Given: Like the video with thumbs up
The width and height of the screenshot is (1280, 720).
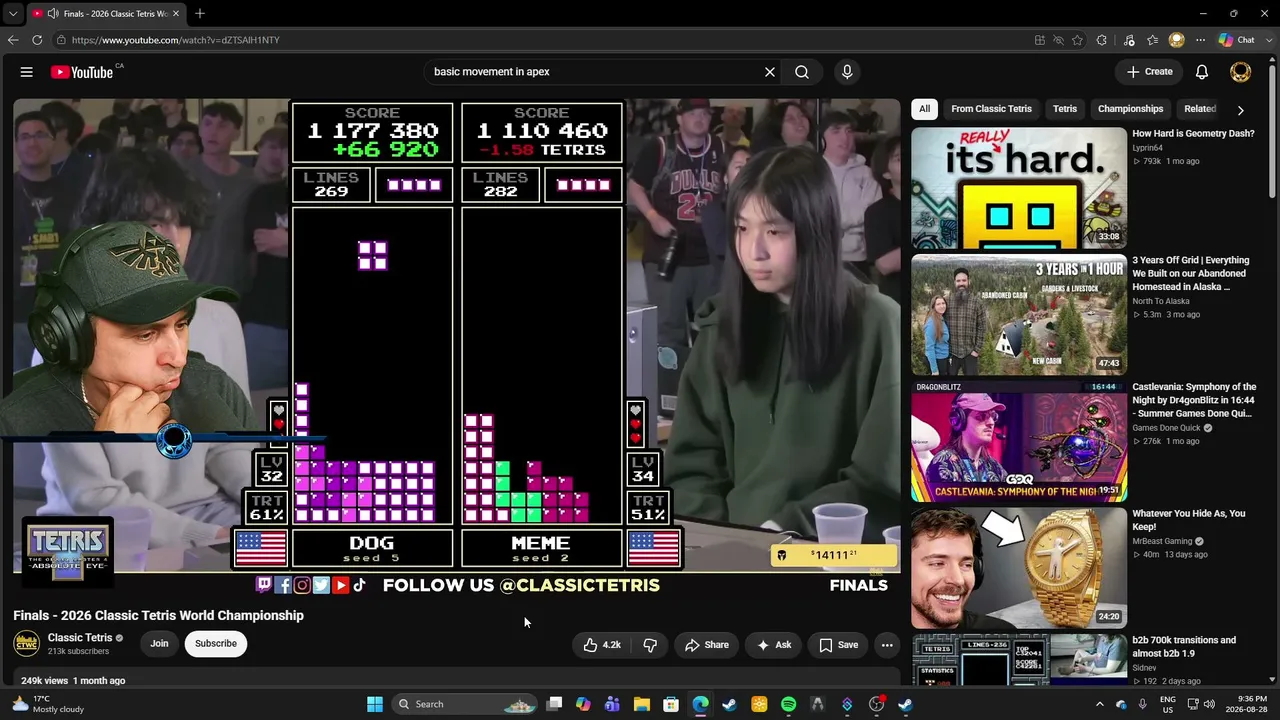Looking at the screenshot, I should point(602,645).
